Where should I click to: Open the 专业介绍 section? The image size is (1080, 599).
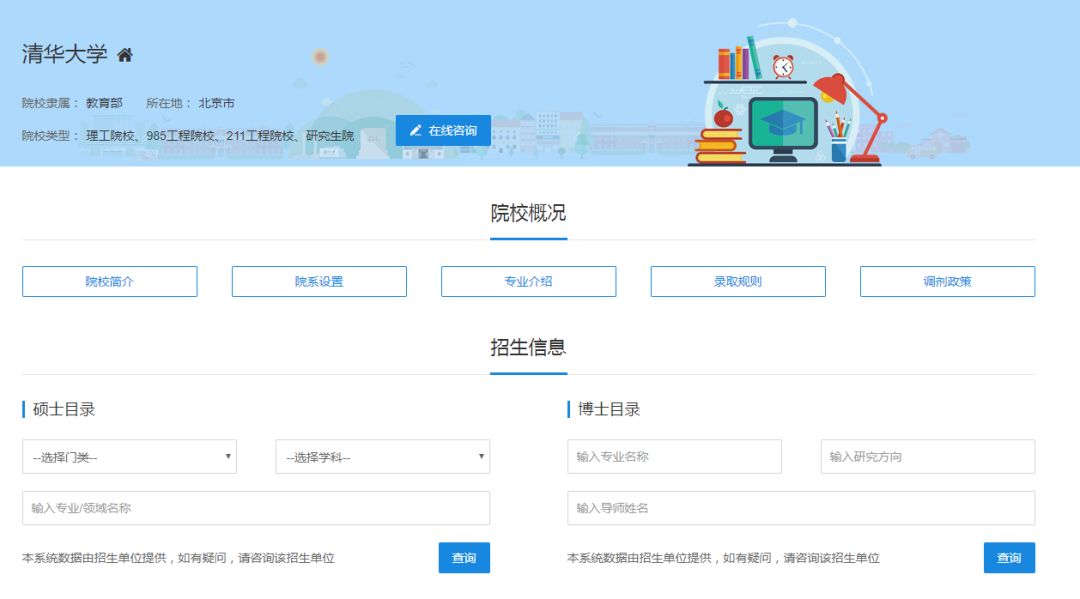(x=528, y=282)
